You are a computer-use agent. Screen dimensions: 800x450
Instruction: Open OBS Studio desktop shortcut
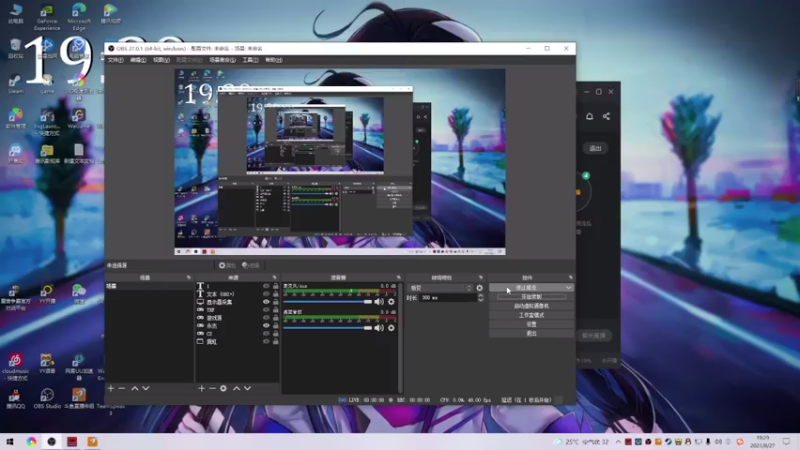[x=47, y=398]
